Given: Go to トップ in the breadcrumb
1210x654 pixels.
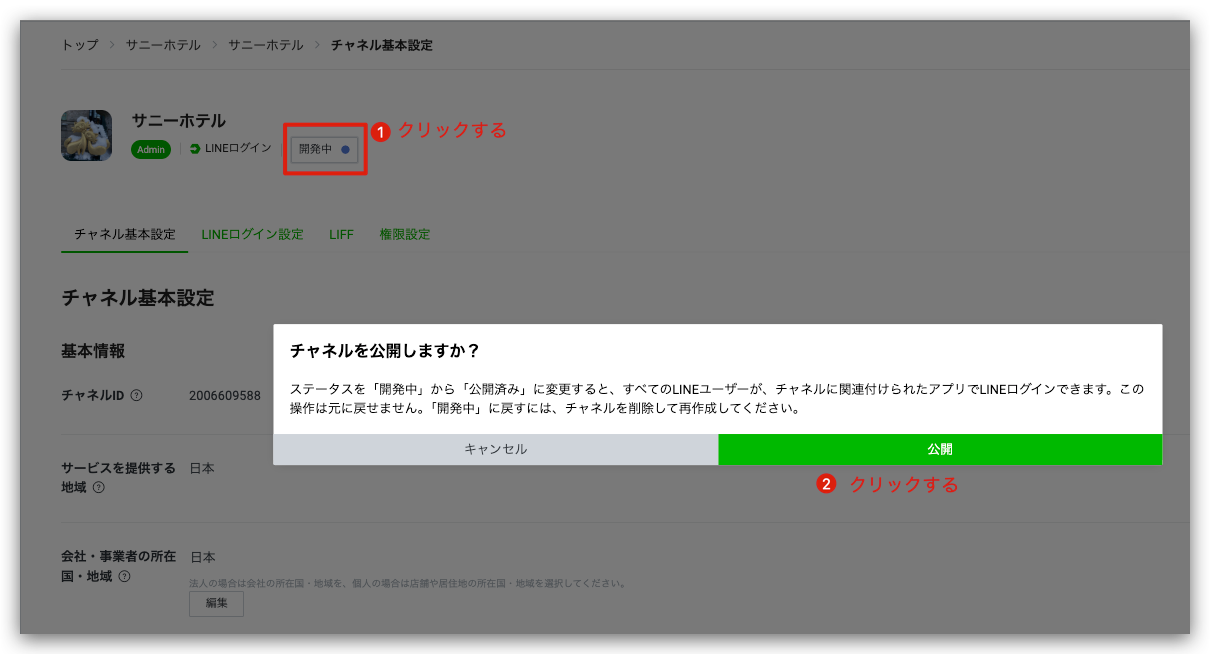Looking at the screenshot, I should pos(80,45).
